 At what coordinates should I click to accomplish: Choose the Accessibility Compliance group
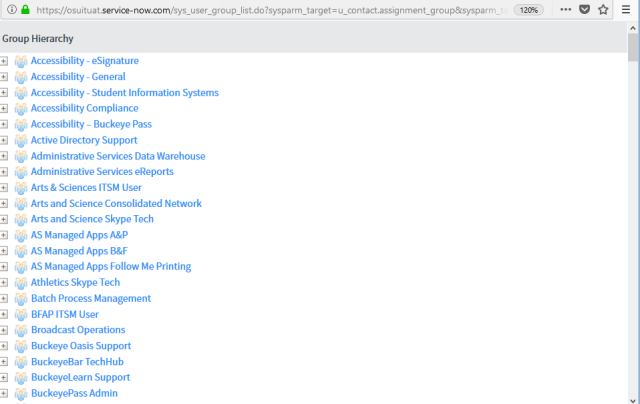tap(85, 108)
